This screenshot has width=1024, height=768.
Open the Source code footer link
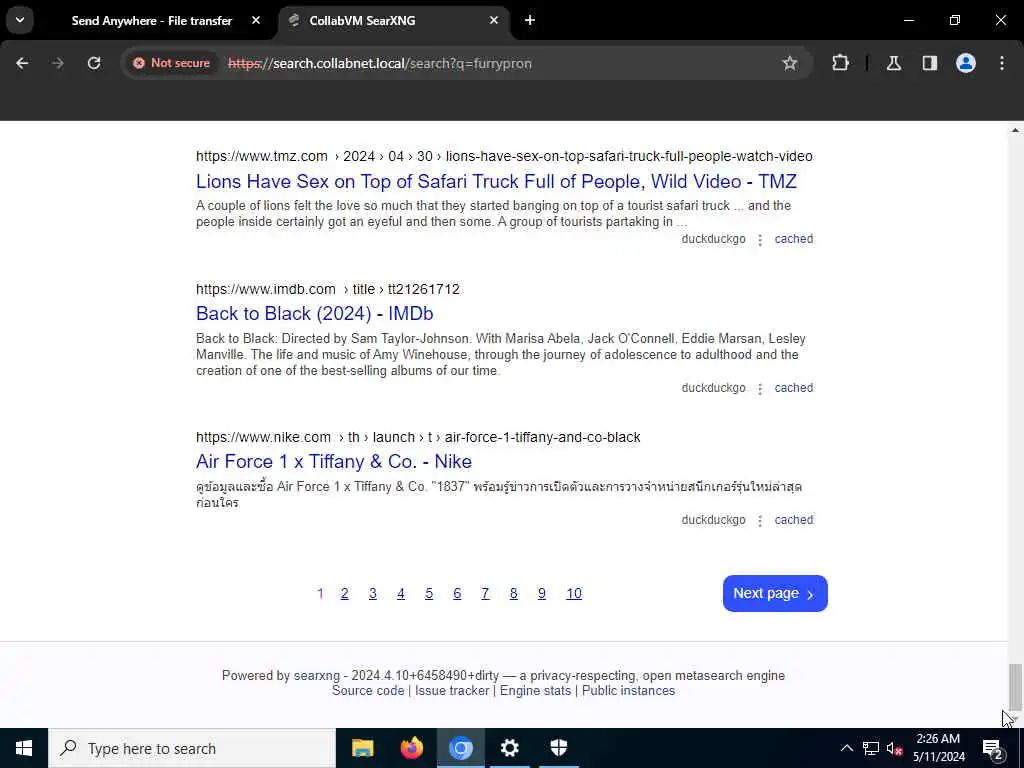368,691
